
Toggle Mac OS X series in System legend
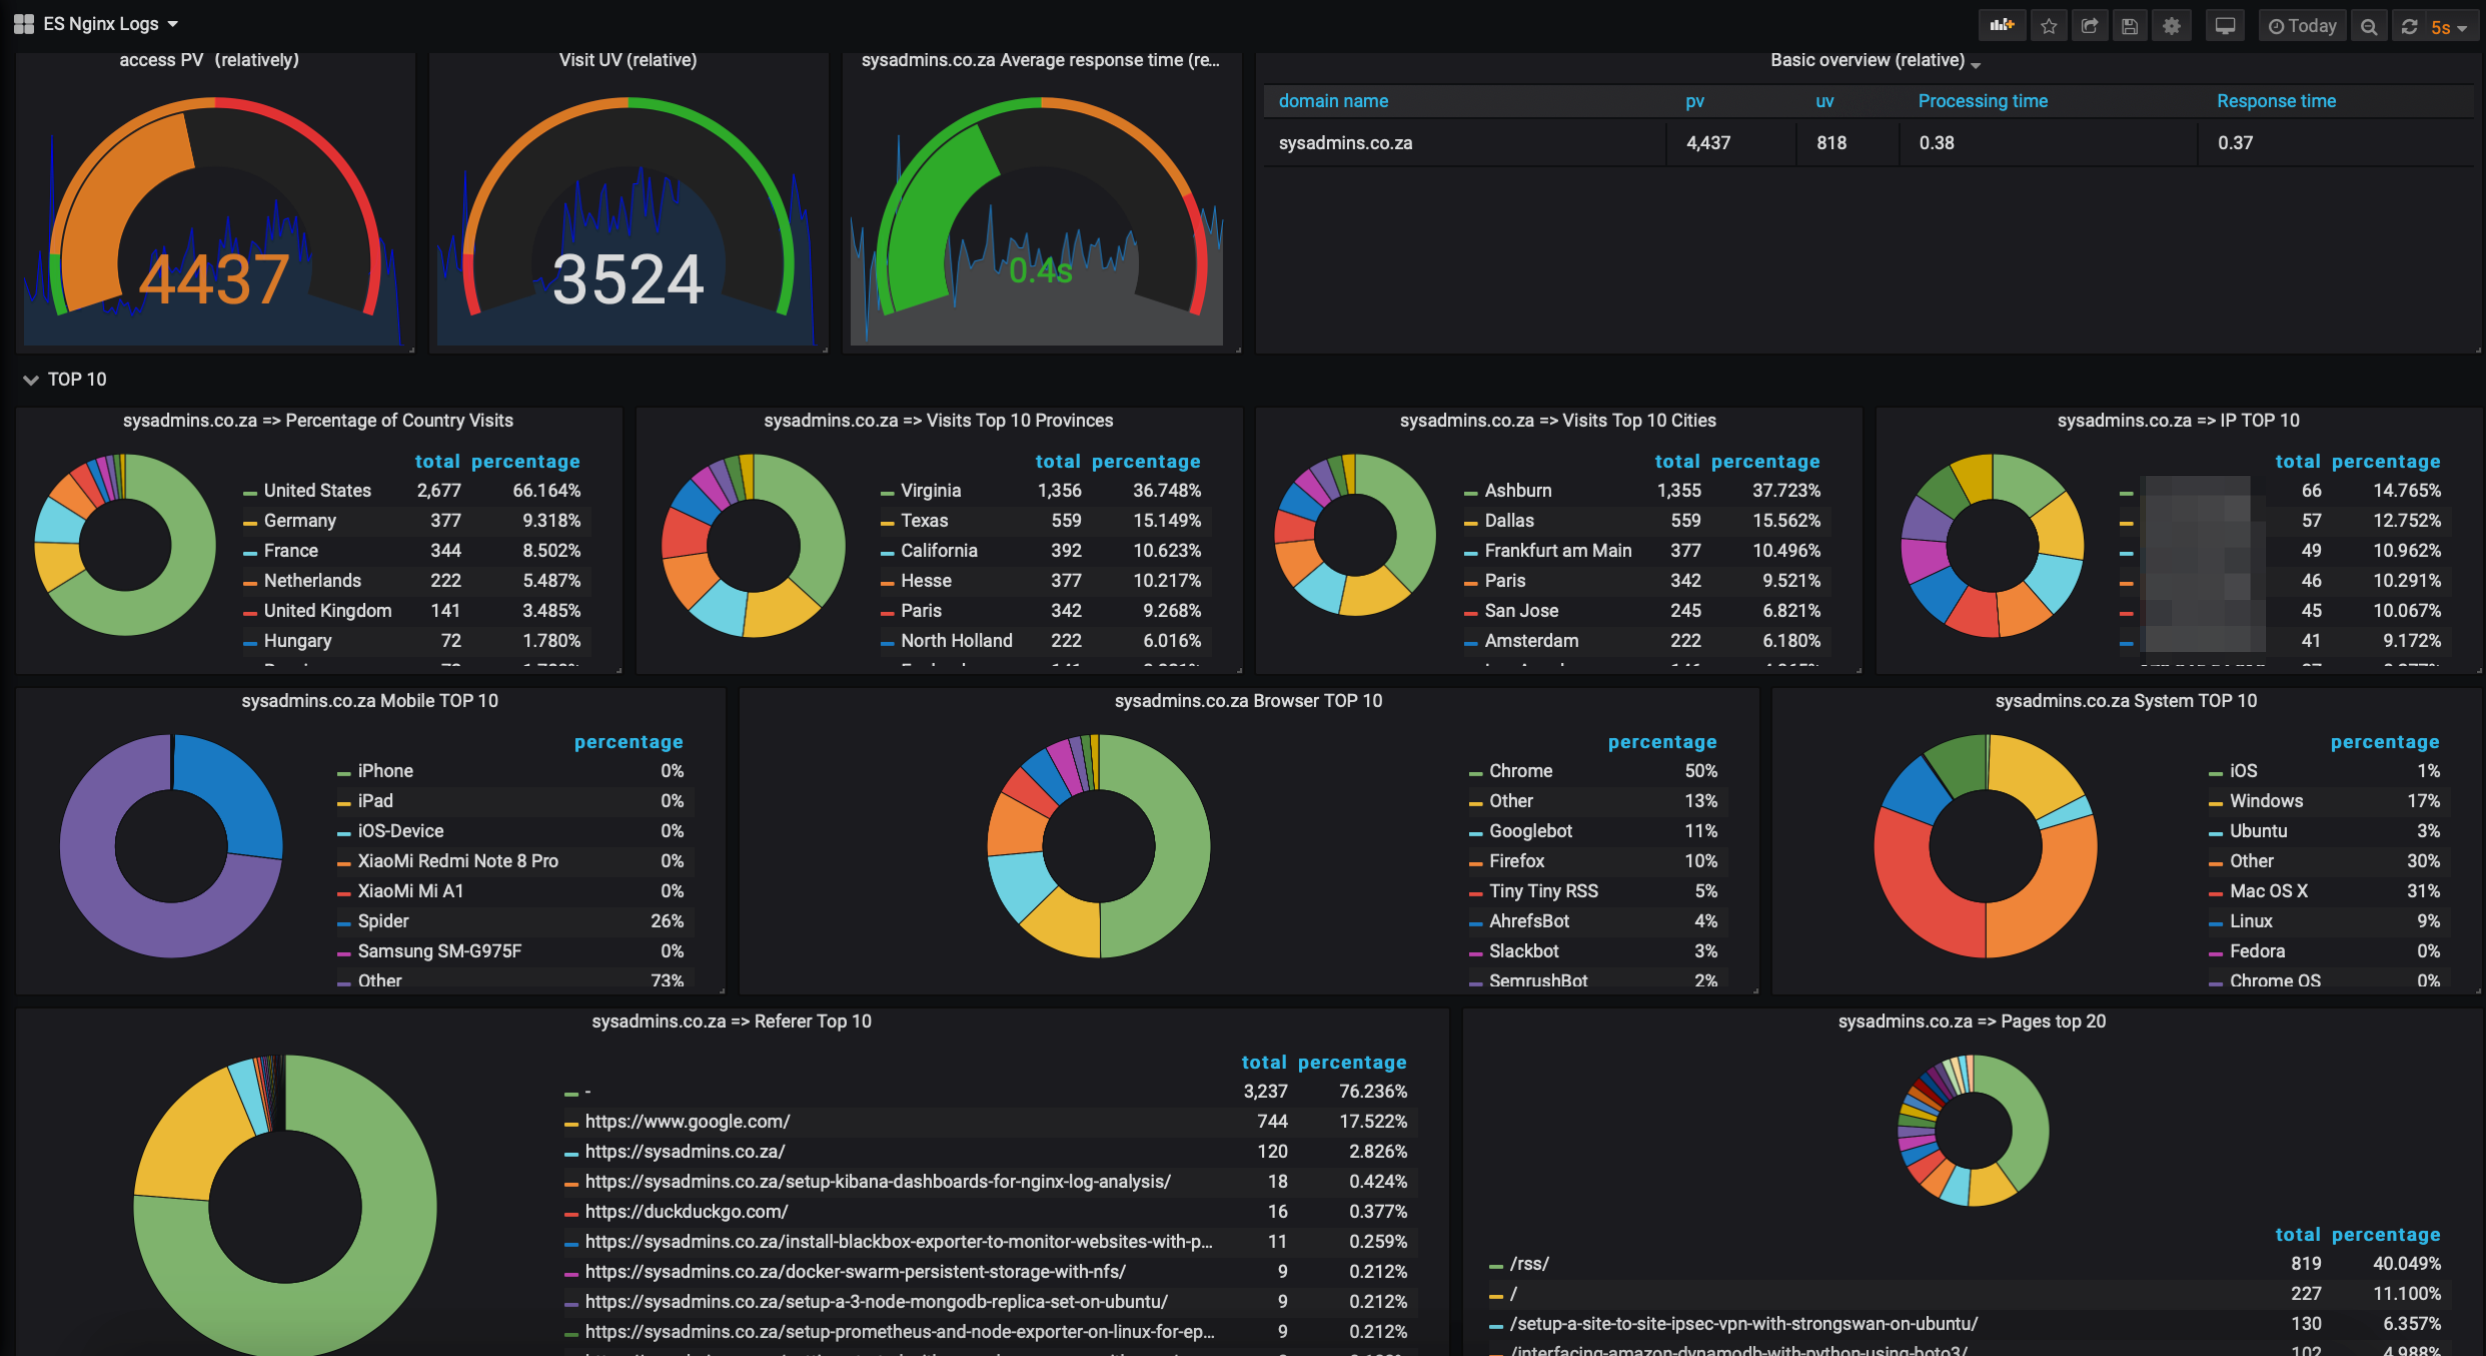coord(2268,891)
